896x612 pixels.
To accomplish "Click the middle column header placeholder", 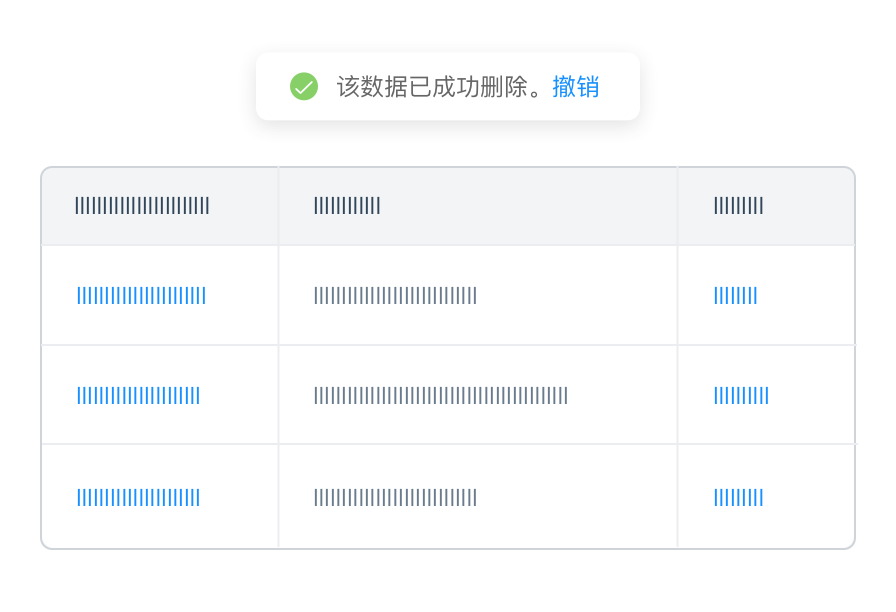I will click(x=347, y=206).
